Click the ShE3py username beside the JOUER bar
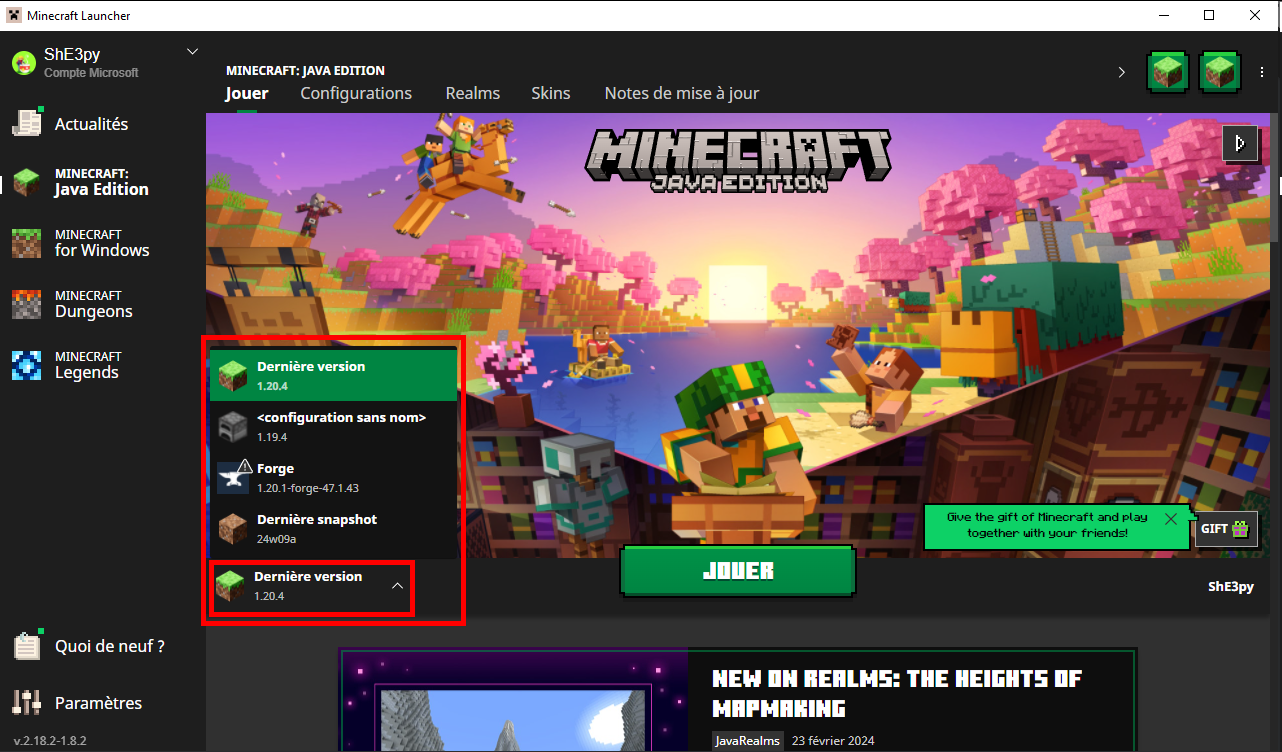This screenshot has width=1282, height=752. coord(1231,587)
